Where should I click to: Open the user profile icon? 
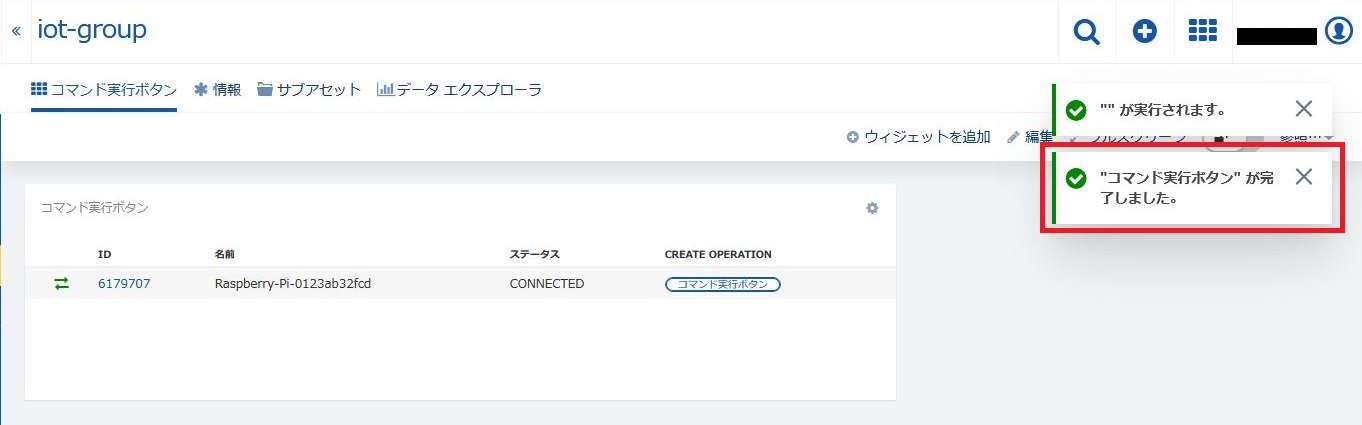[x=1338, y=32]
